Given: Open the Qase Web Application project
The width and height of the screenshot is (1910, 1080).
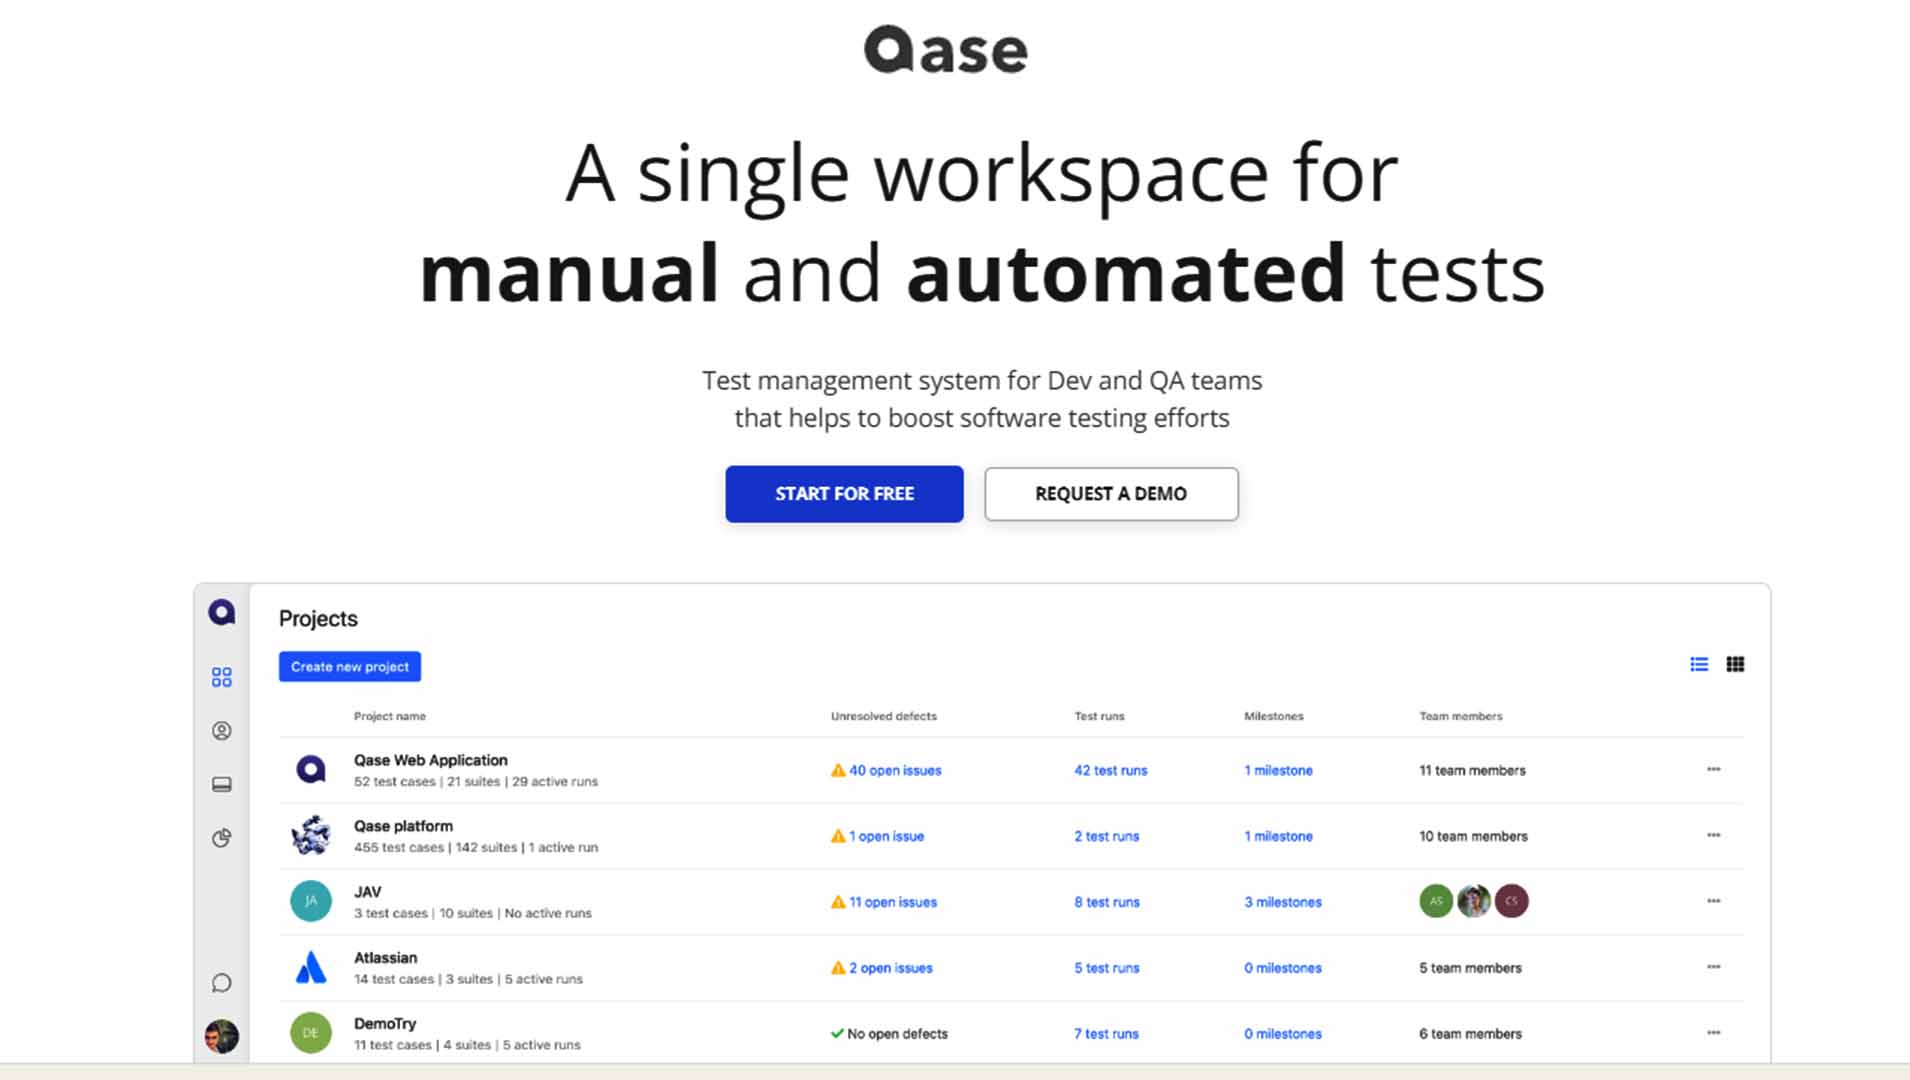Looking at the screenshot, I should coord(430,760).
